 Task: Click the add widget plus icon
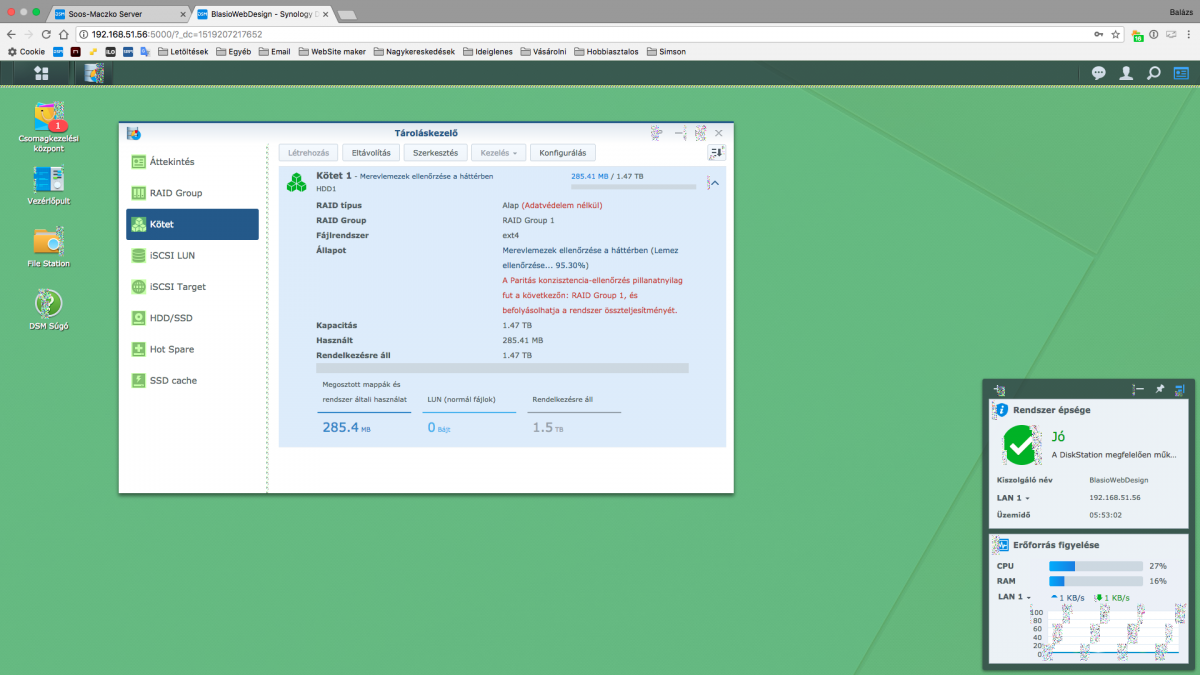tap(1000, 389)
